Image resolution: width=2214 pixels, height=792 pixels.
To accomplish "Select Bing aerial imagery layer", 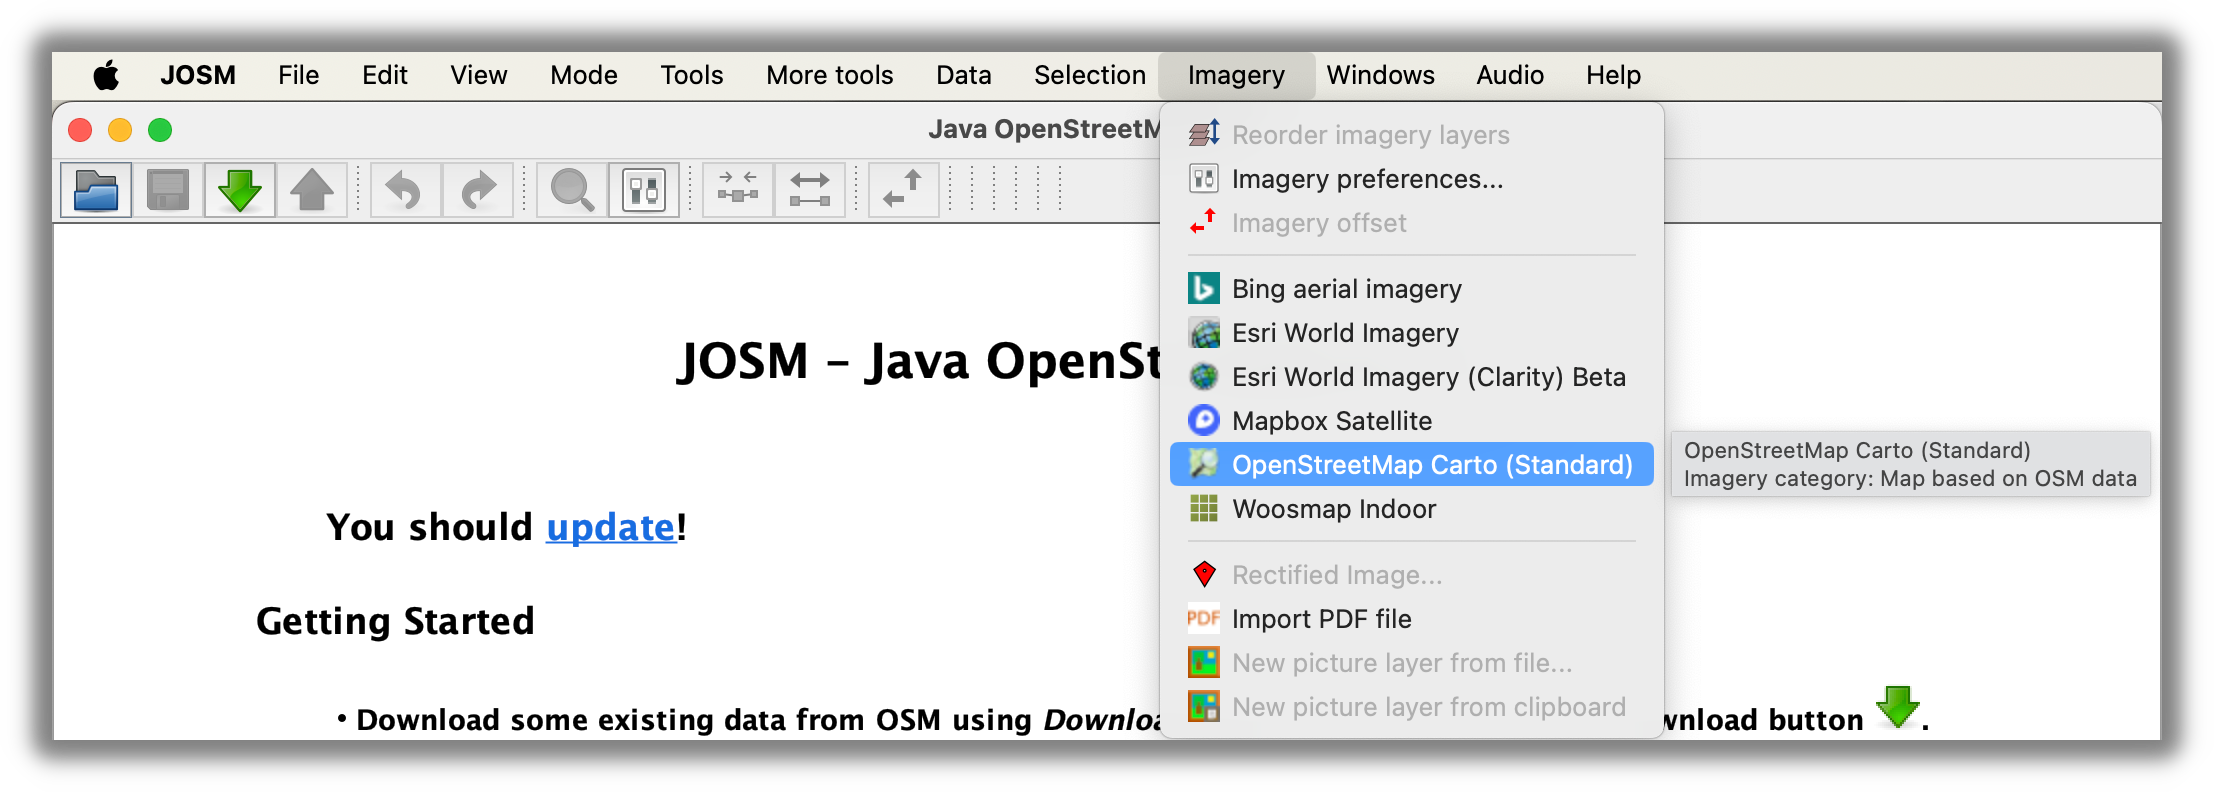I will click(x=1411, y=288).
